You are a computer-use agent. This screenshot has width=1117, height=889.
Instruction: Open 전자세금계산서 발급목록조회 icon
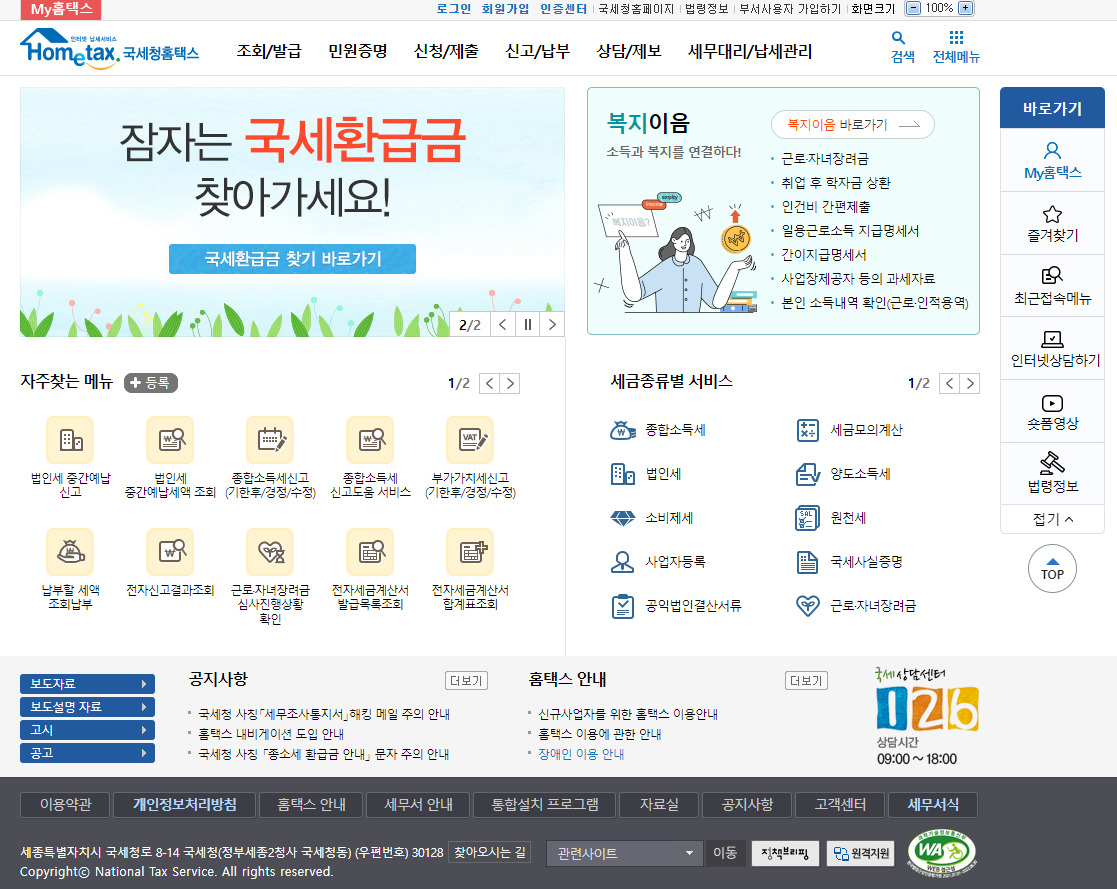[370, 552]
